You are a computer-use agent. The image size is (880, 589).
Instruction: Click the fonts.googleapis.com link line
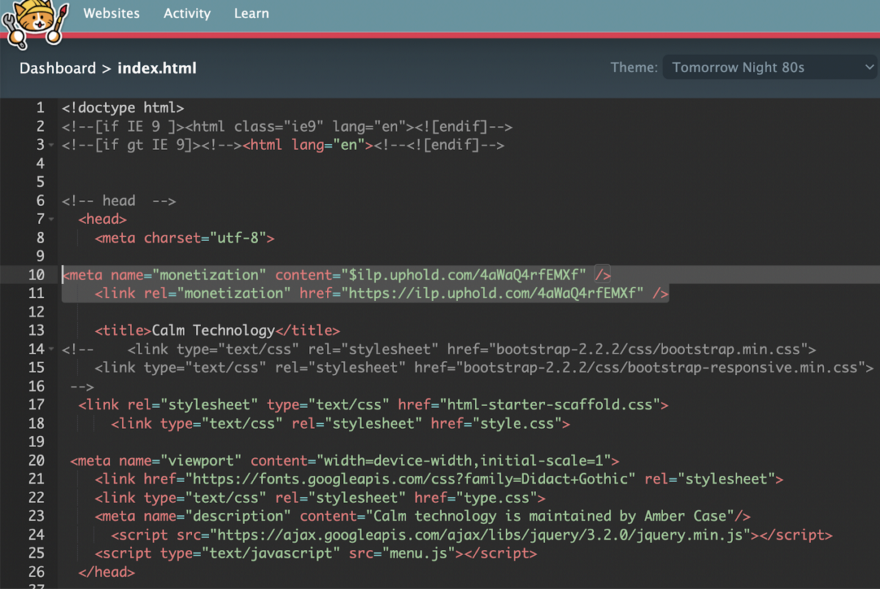tap(439, 479)
